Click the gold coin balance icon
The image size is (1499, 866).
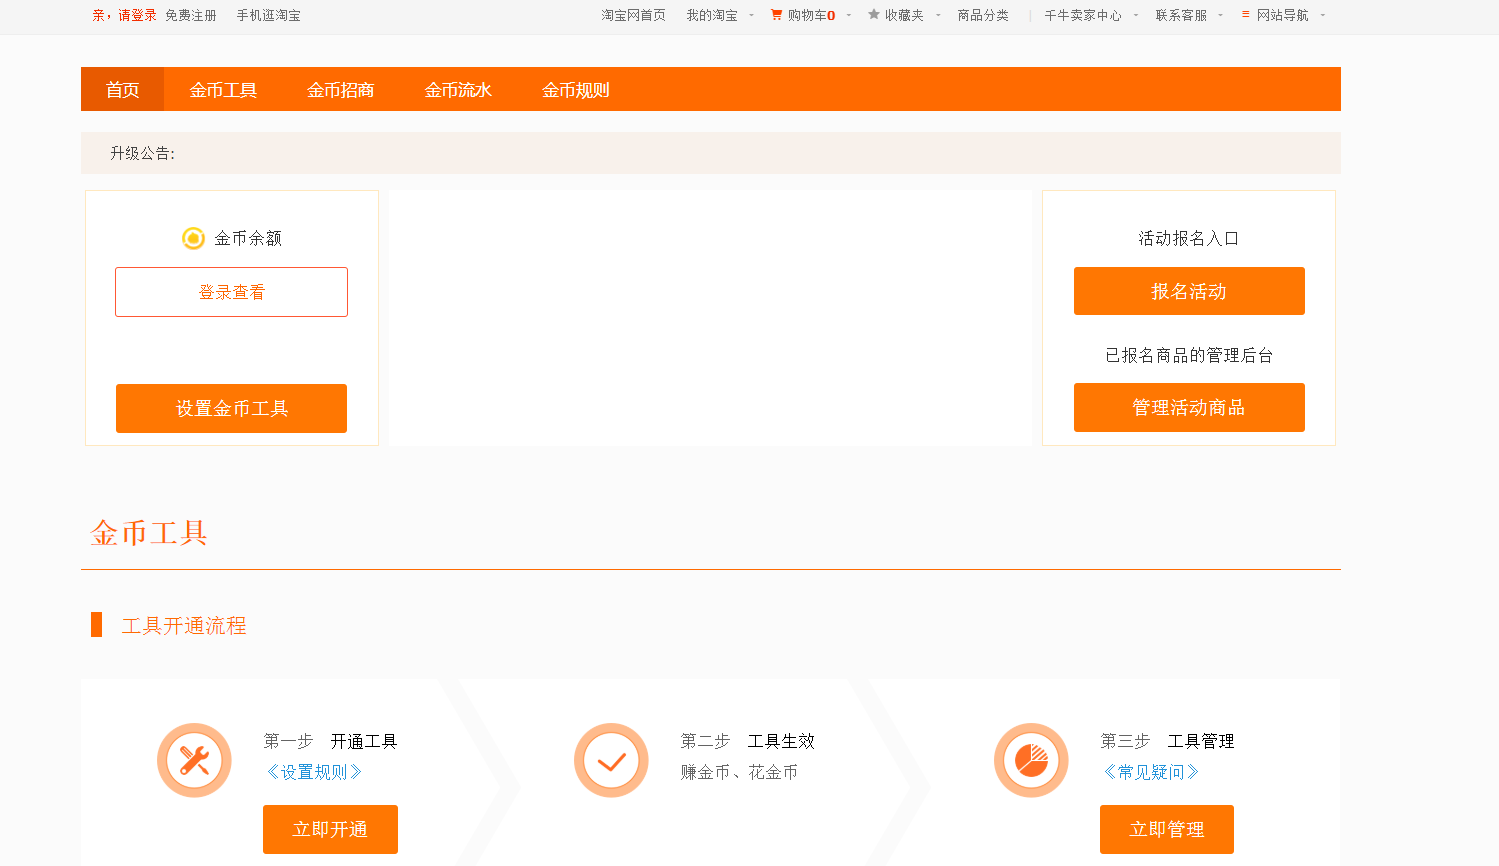pyautogui.click(x=193, y=238)
